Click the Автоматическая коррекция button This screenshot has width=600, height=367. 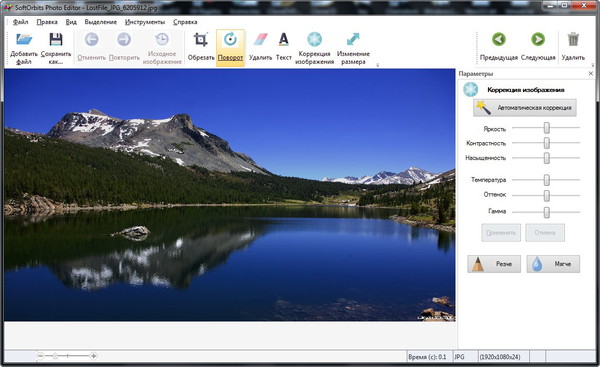tap(525, 108)
